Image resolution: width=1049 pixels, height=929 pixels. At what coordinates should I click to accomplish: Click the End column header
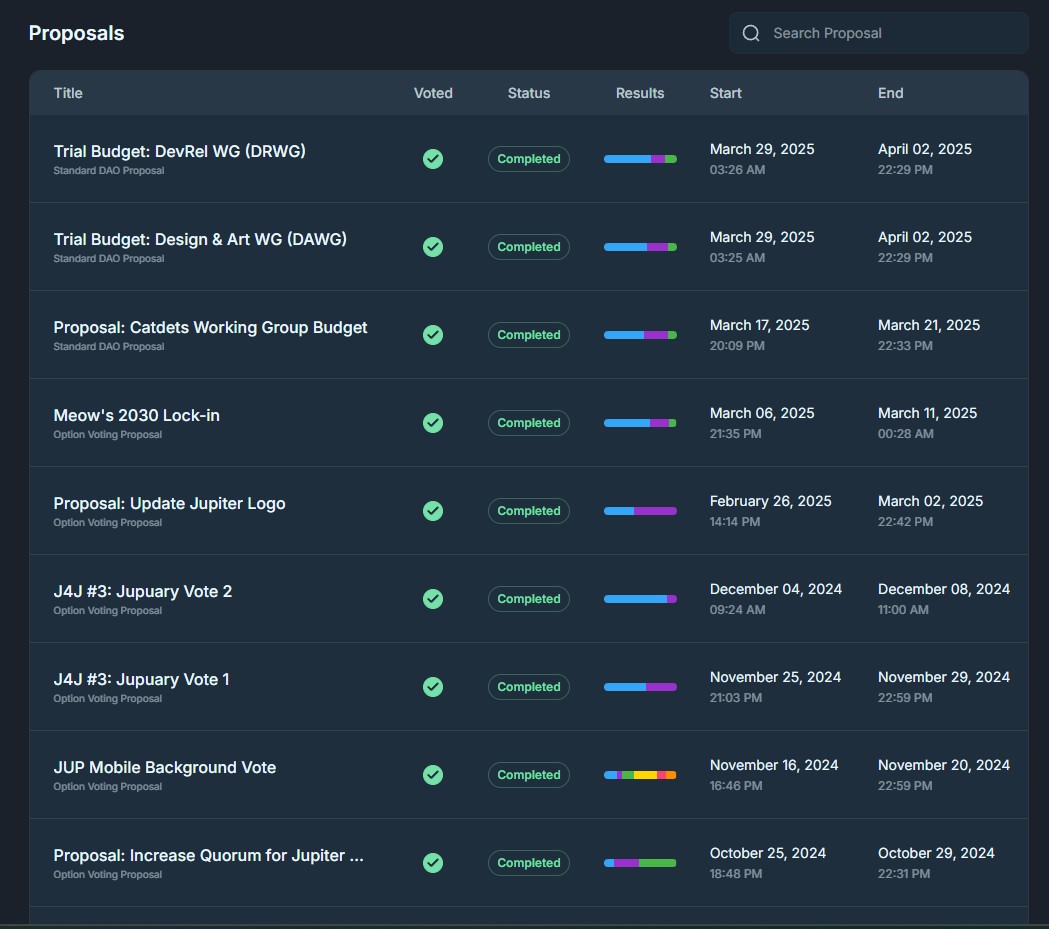tap(890, 93)
